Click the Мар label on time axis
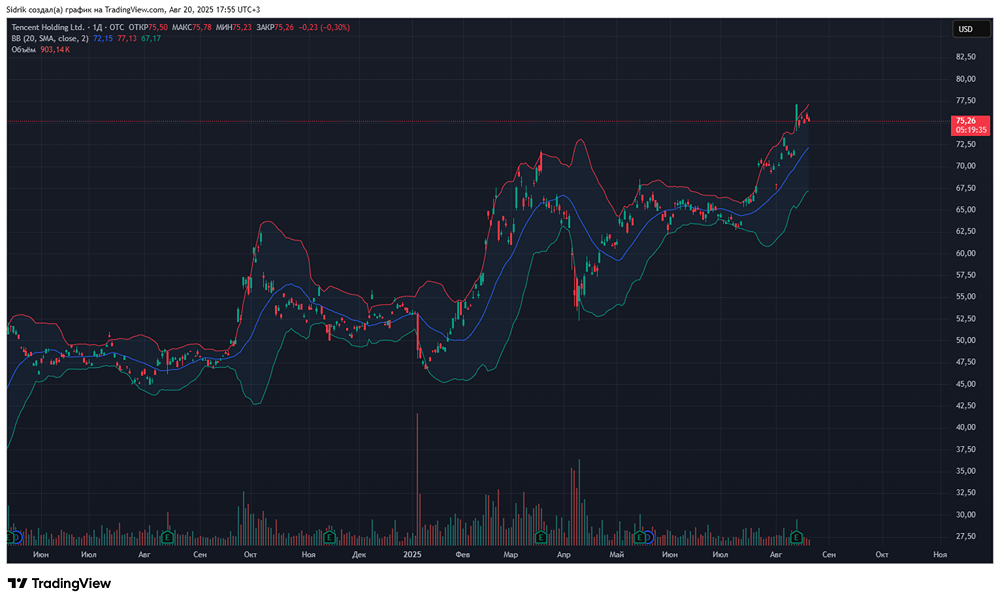Image resolution: width=1000 pixels, height=603 pixels. pos(510,555)
